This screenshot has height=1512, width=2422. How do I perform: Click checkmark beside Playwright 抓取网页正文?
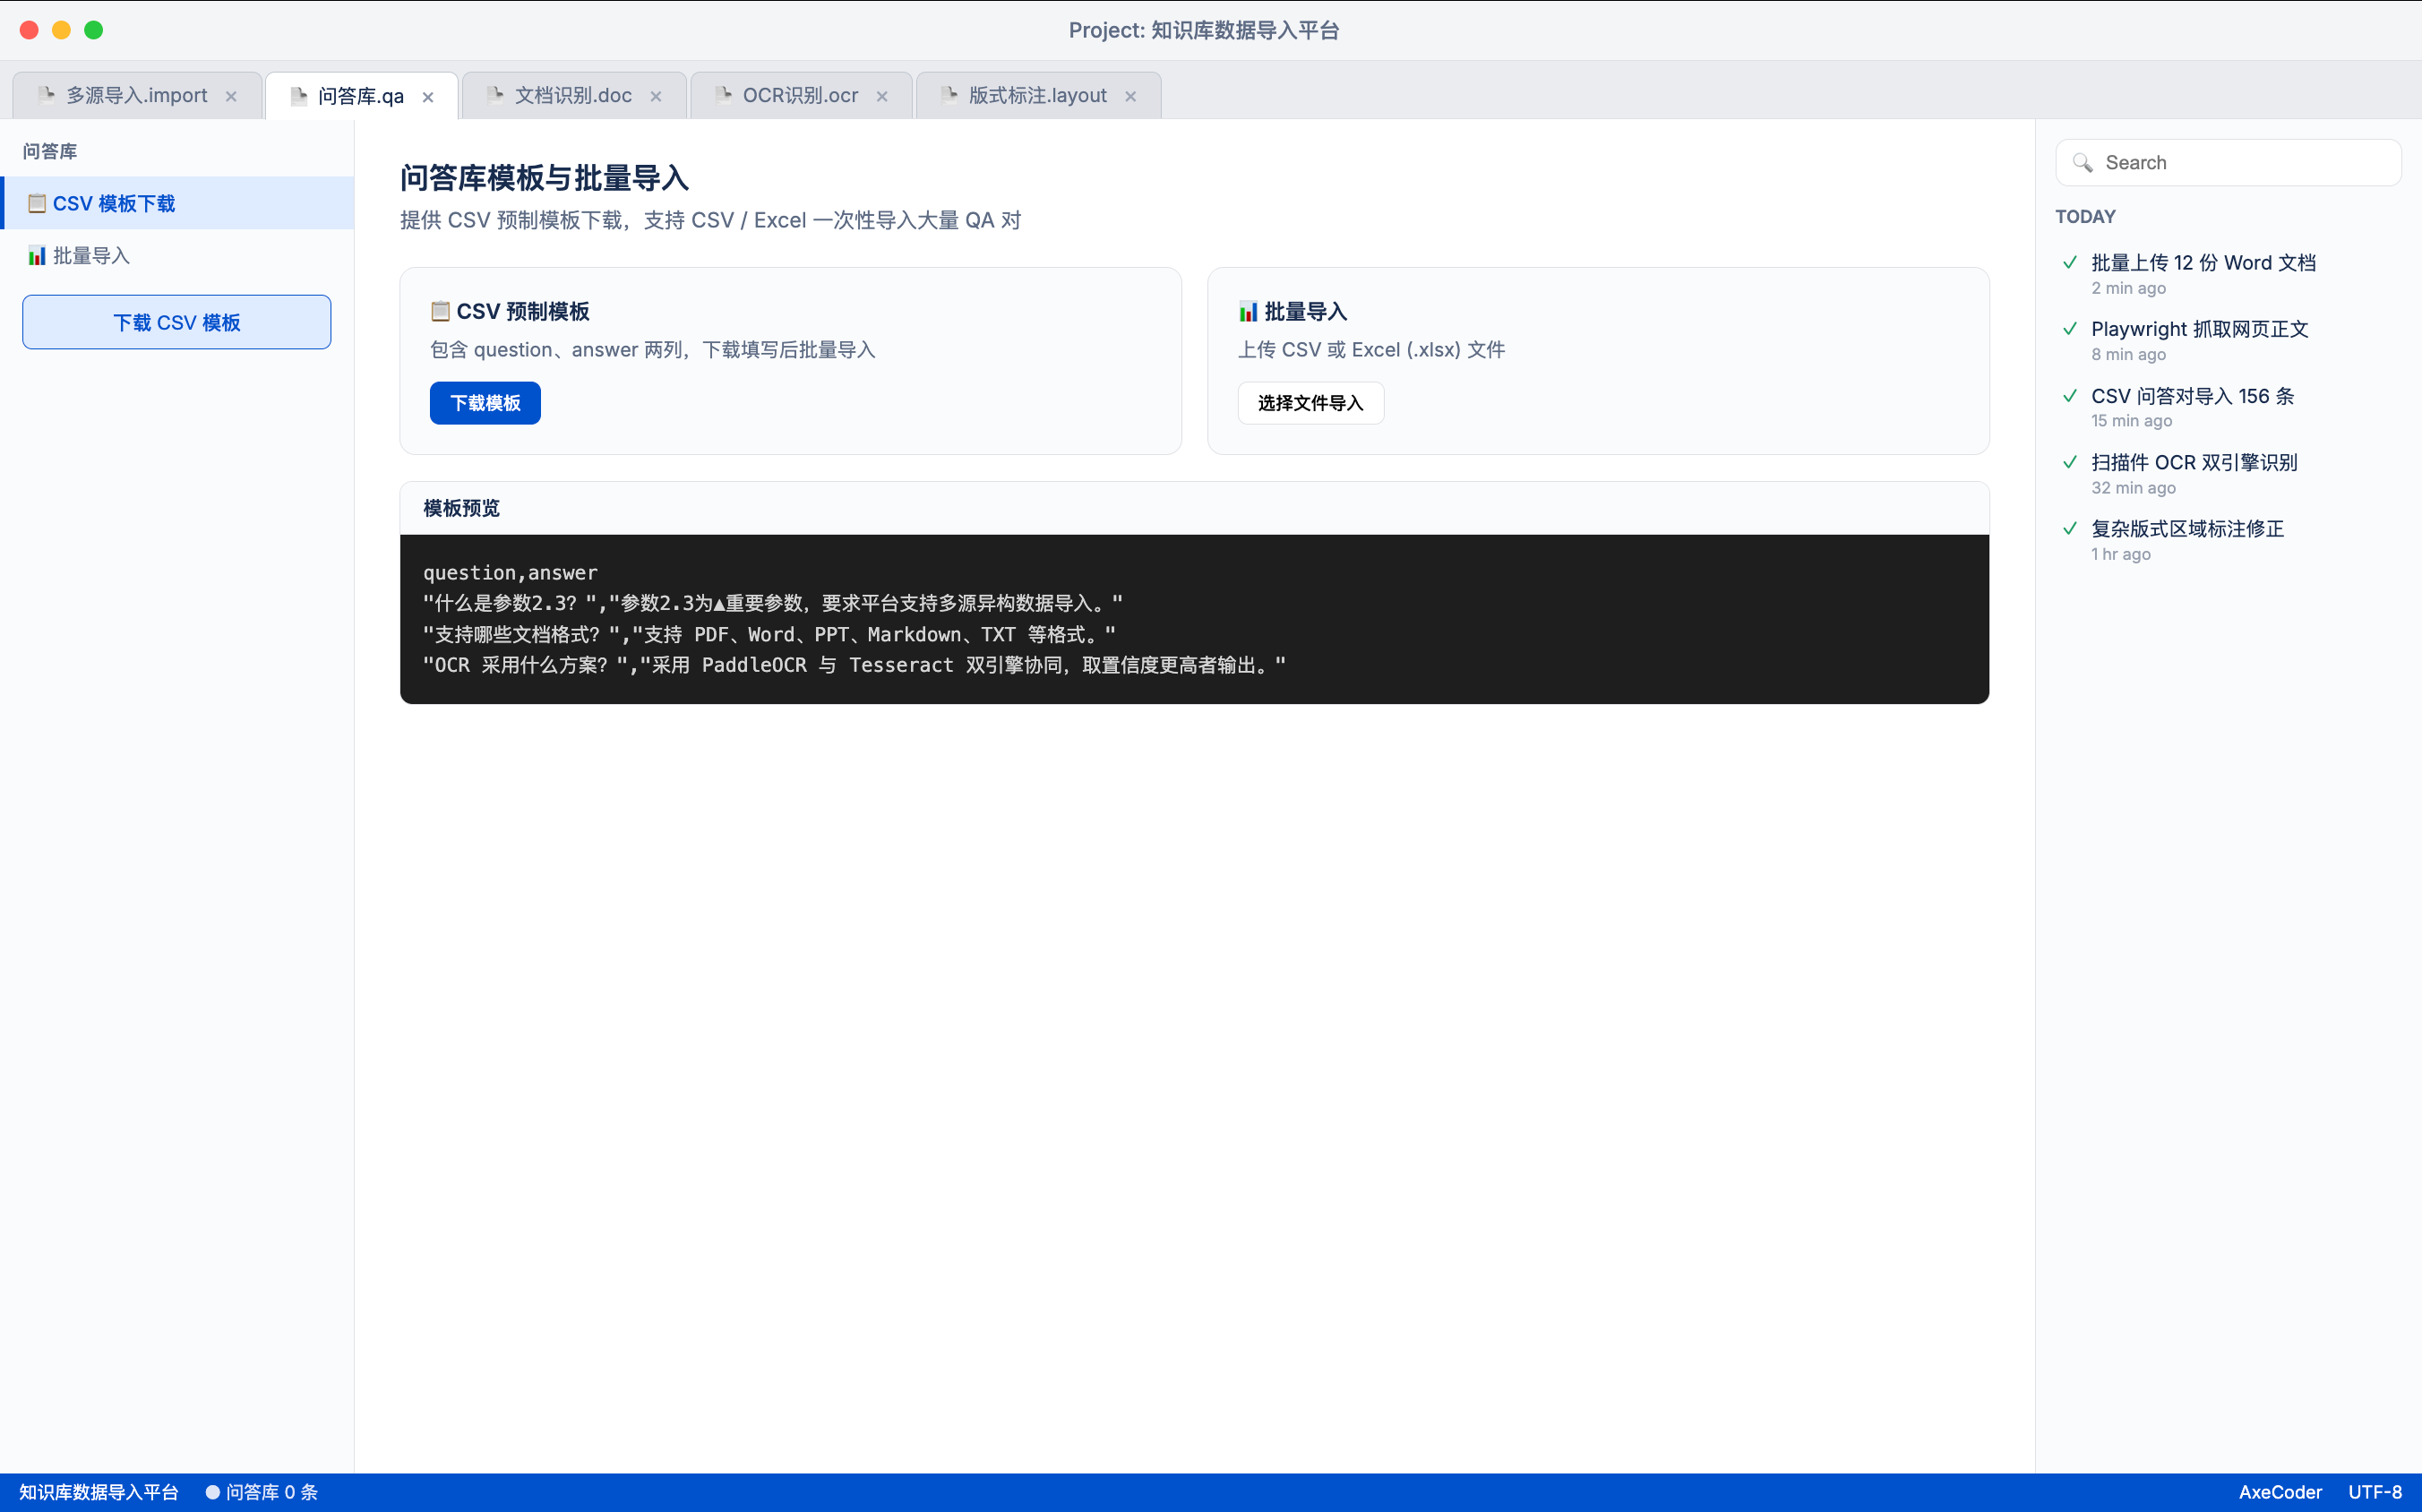(x=2070, y=328)
